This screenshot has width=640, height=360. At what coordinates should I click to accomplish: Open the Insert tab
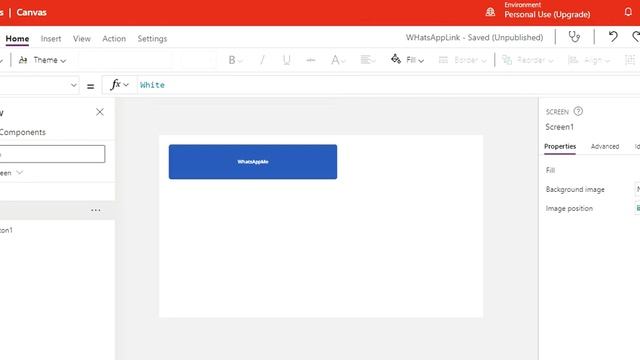[51, 38]
